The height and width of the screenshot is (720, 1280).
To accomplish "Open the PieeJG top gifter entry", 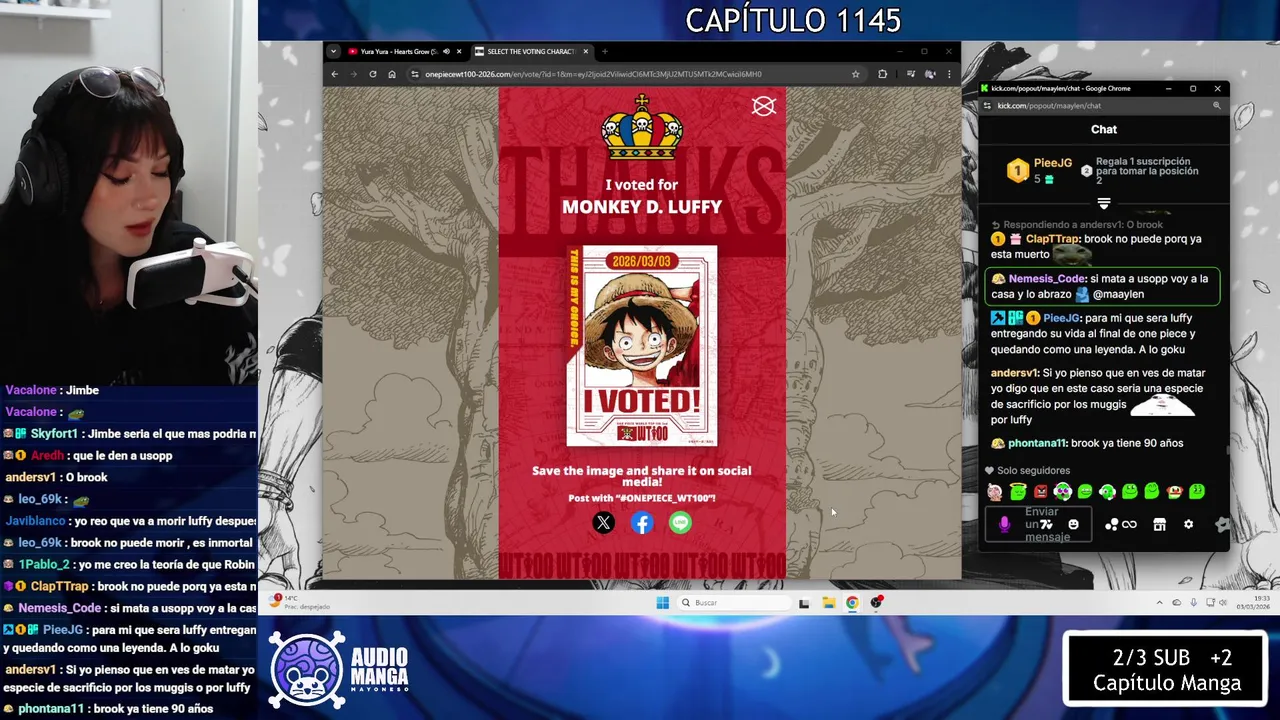I will click(1040, 170).
